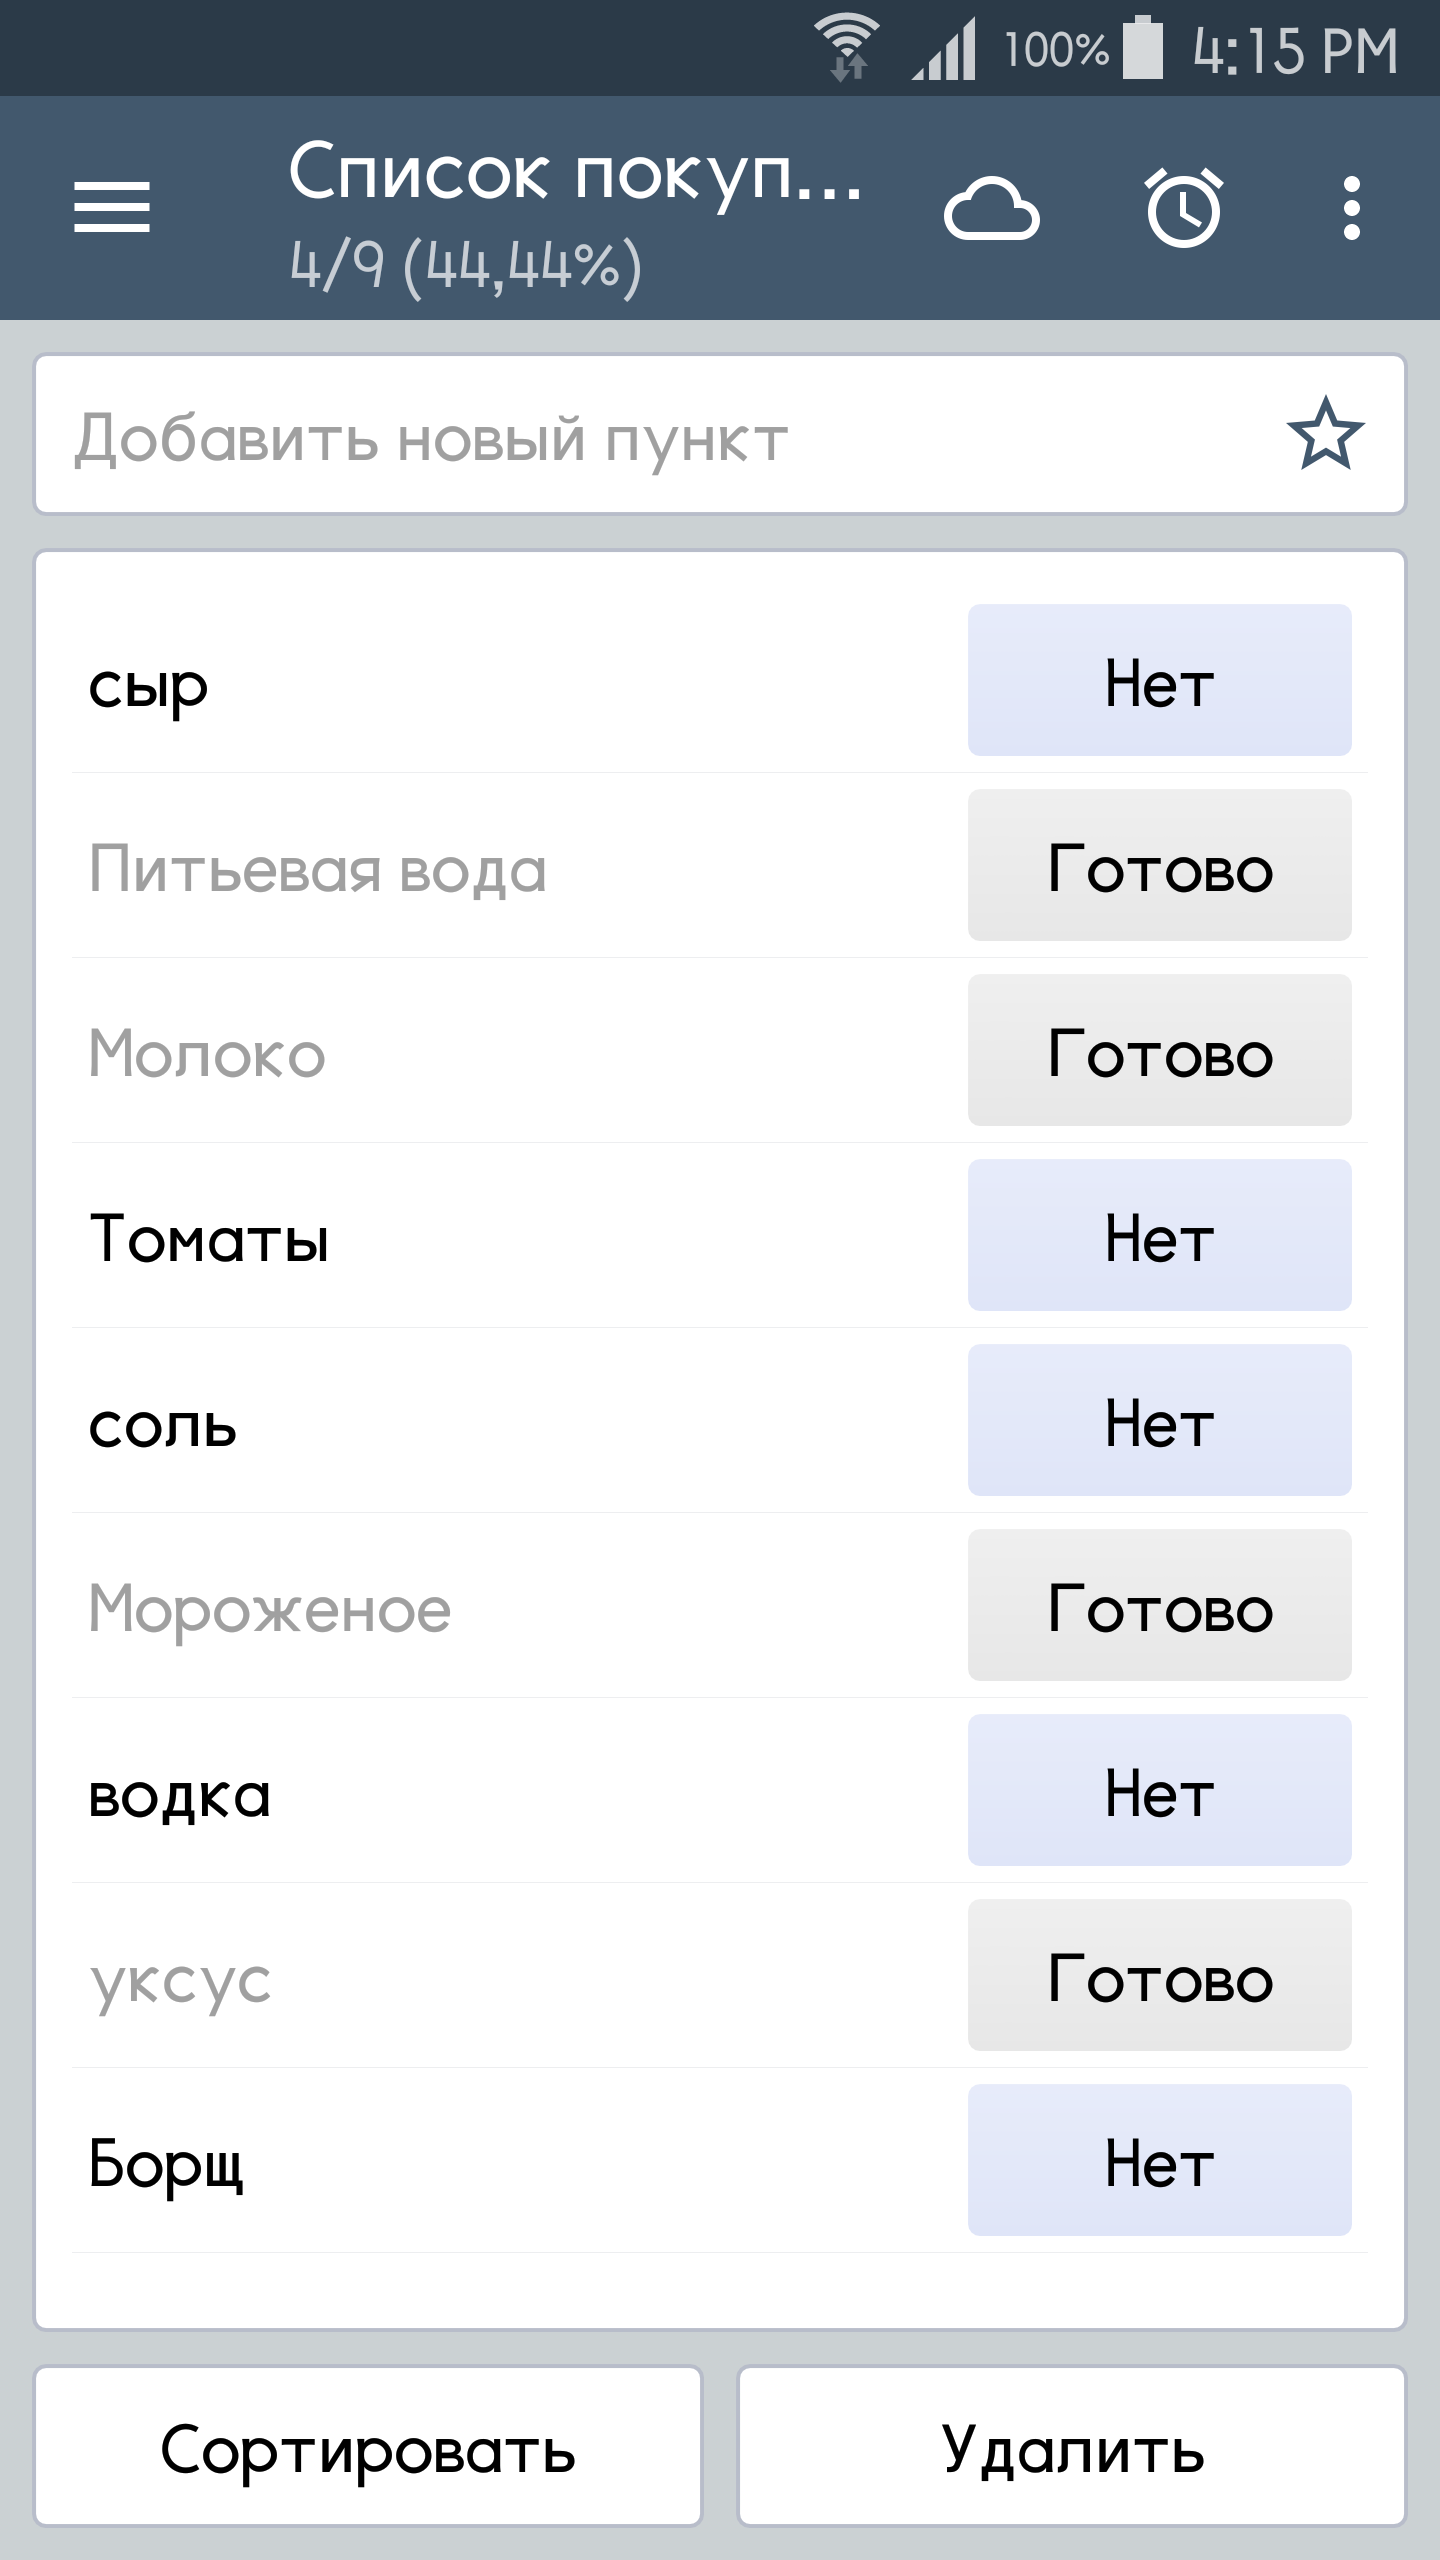Toggle Мороженое Готово status
1440x2560 pixels.
click(x=1159, y=1605)
